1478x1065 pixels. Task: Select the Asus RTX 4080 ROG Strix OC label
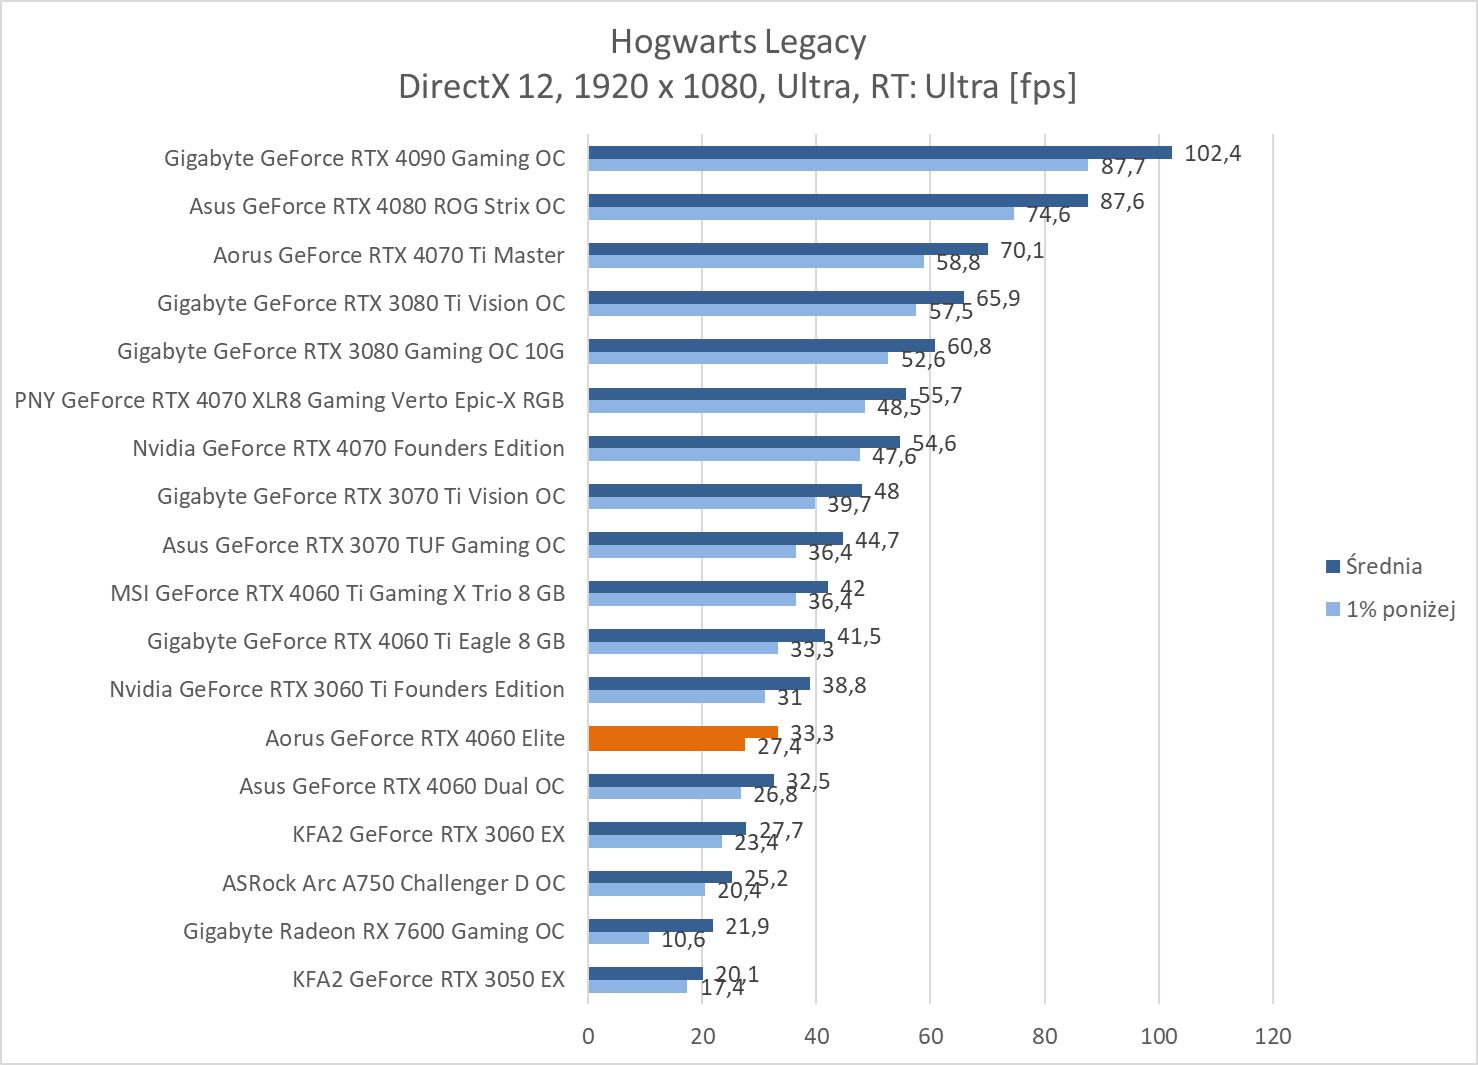pyautogui.click(x=377, y=207)
